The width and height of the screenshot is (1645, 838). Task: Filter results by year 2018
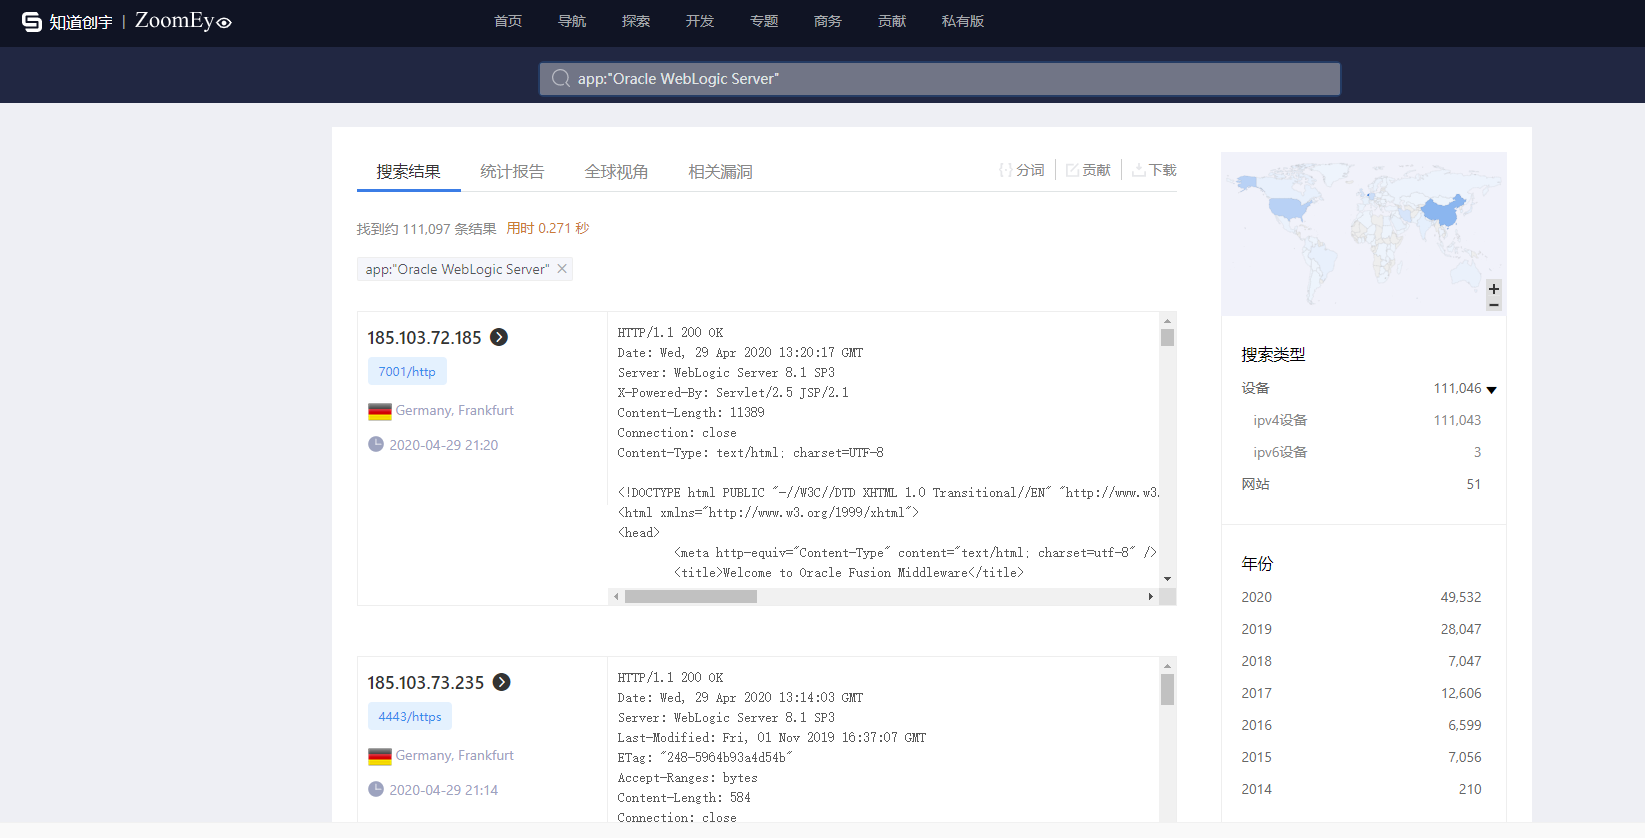[1257, 661]
